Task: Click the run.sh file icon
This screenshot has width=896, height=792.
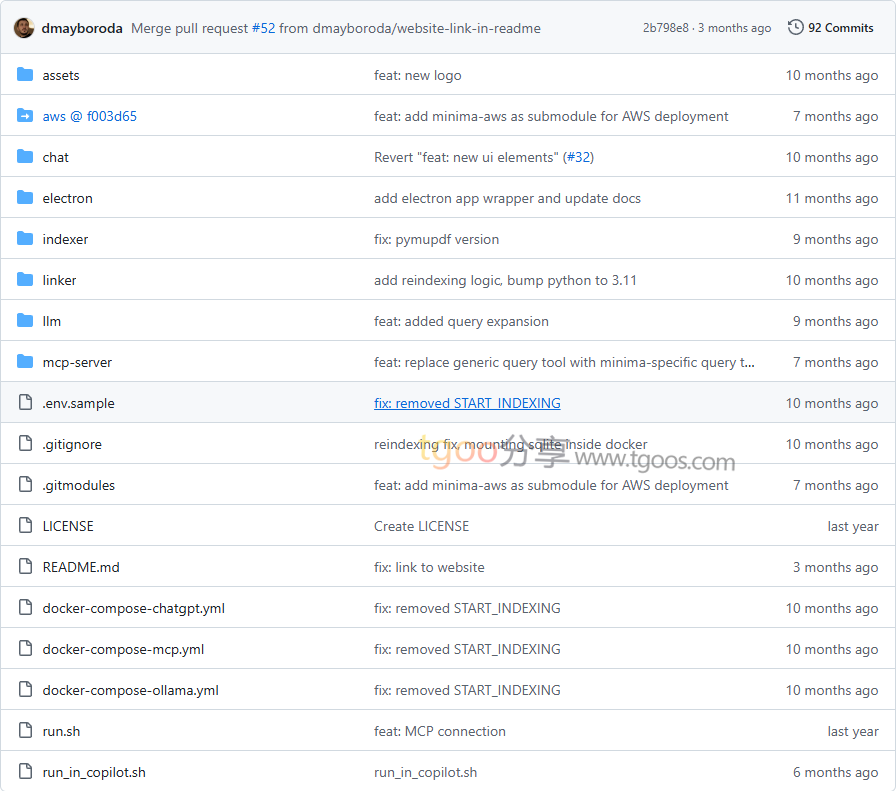Action: [25, 731]
